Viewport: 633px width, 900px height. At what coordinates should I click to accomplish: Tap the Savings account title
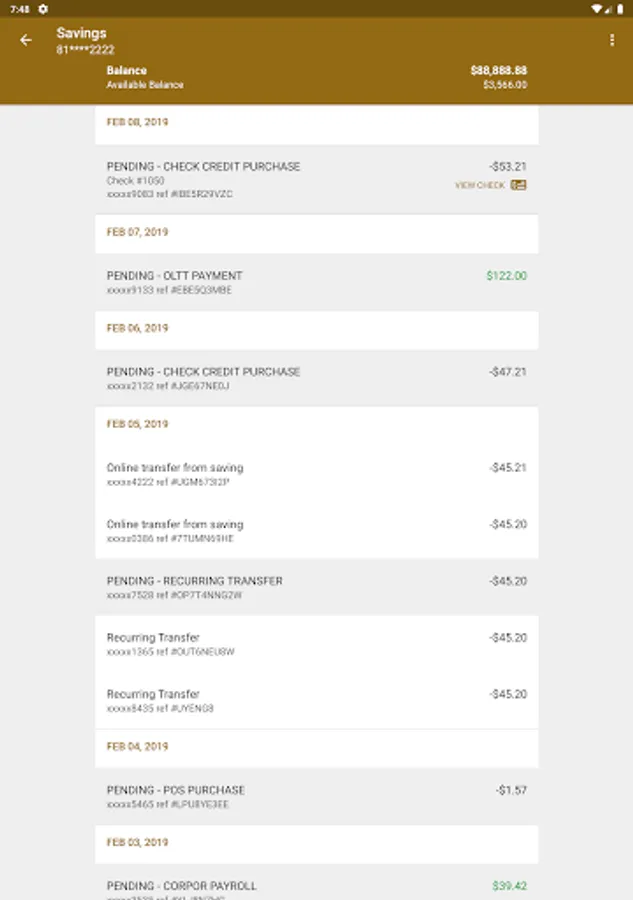coord(81,33)
